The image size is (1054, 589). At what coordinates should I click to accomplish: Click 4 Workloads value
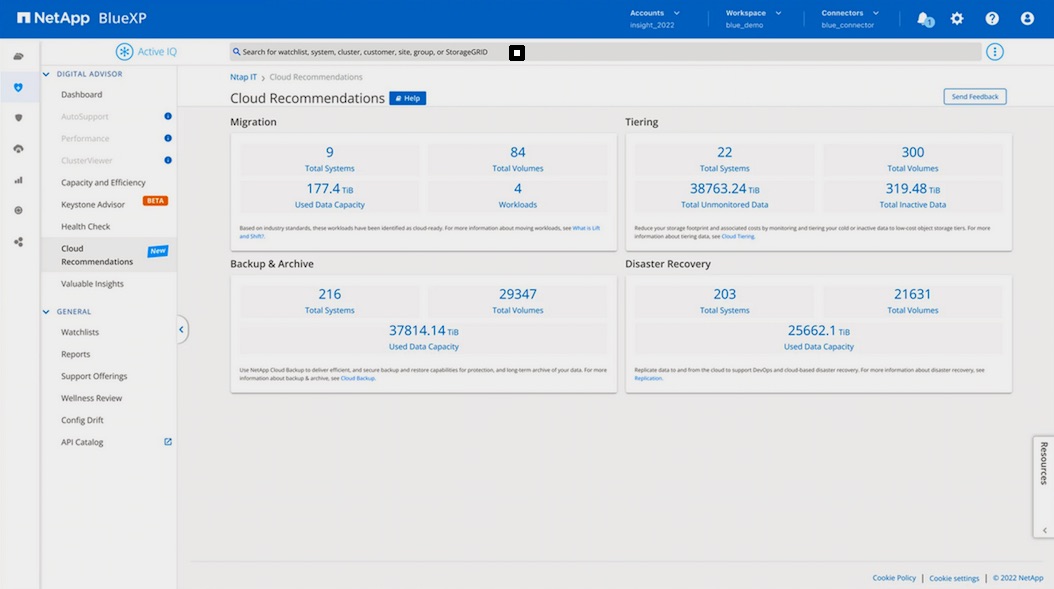pyautogui.click(x=518, y=196)
